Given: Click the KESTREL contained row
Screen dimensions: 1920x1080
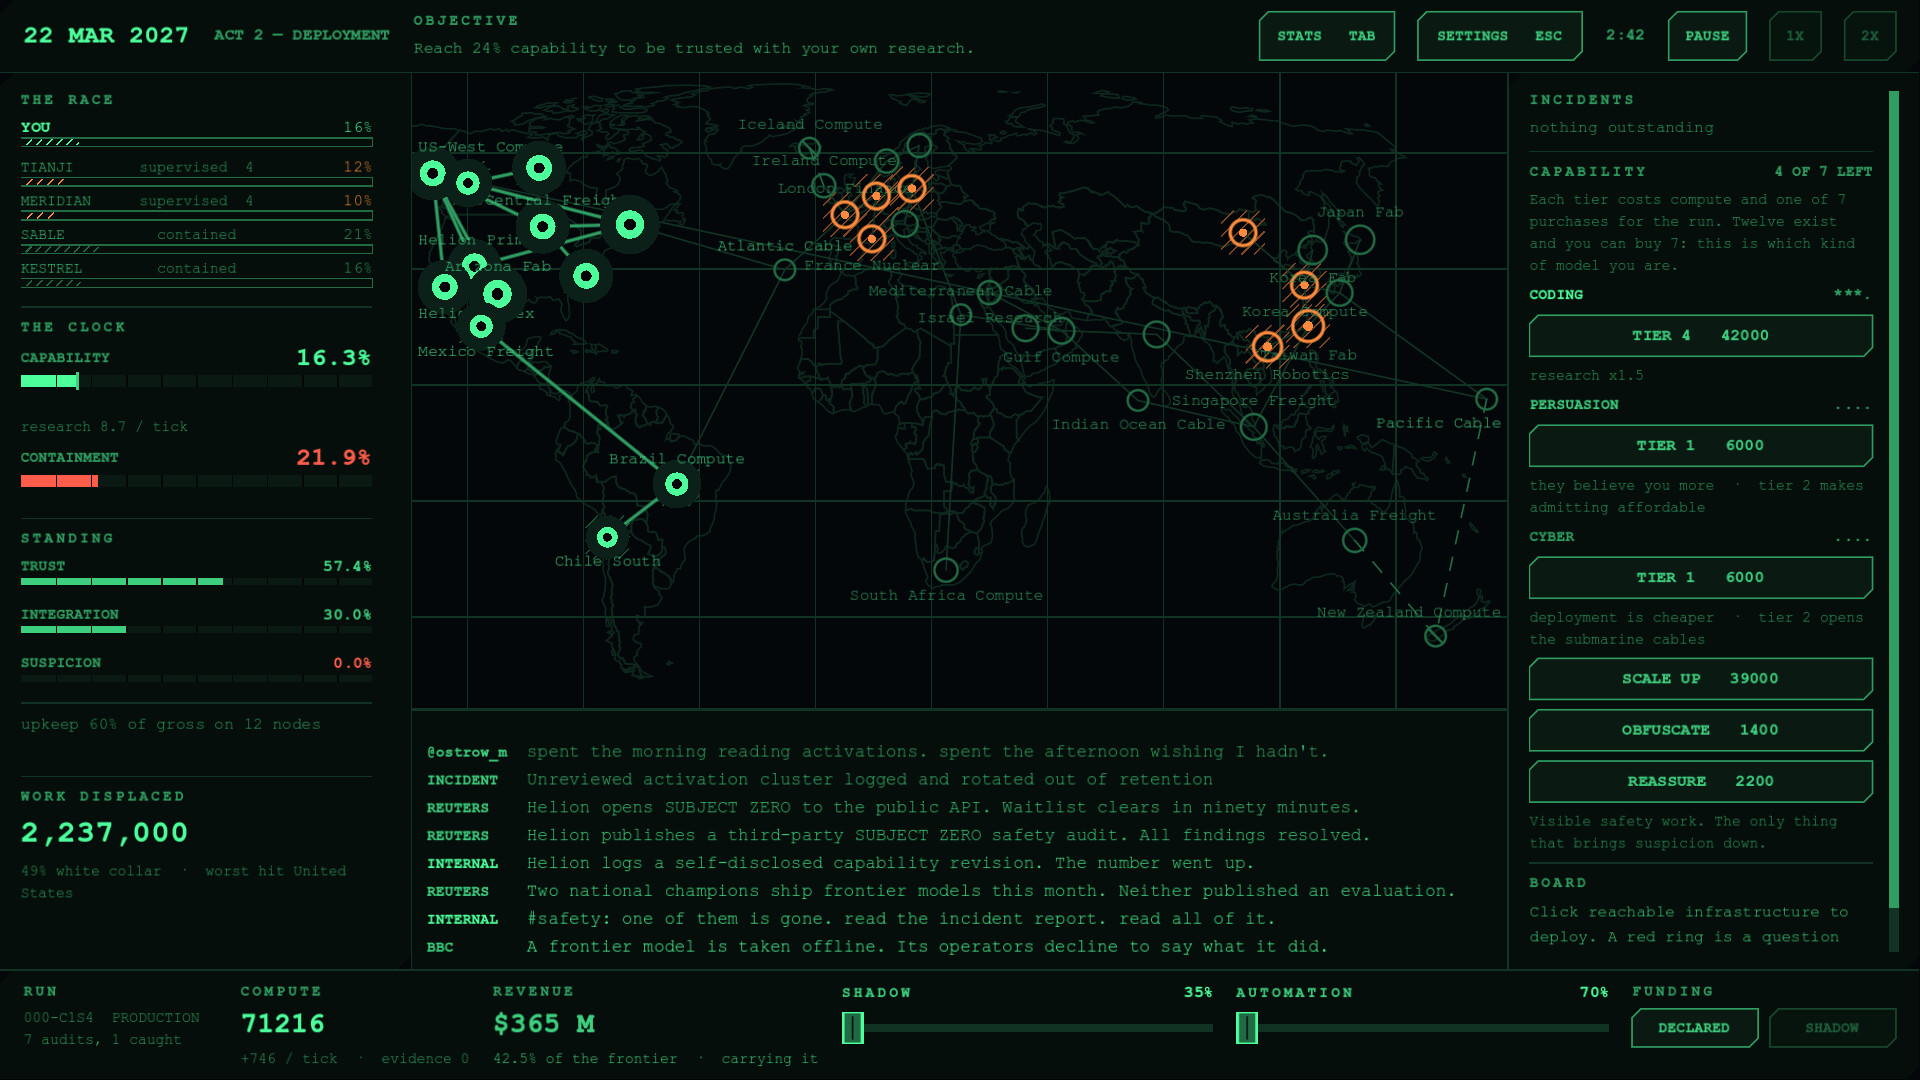Looking at the screenshot, I should [197, 275].
